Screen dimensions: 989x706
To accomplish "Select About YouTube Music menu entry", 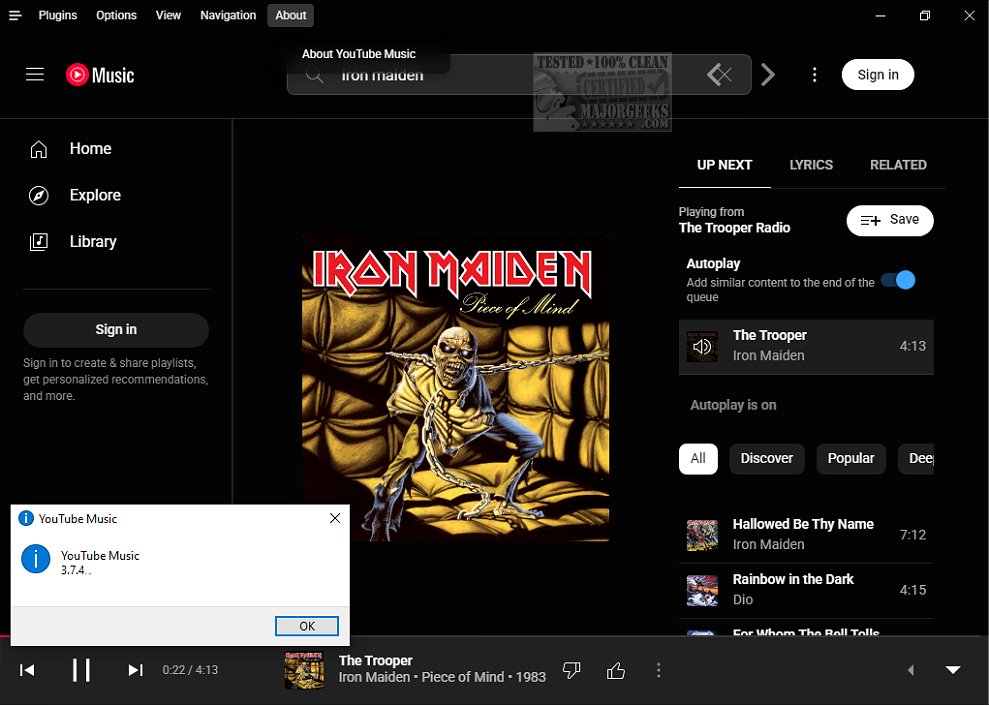I will 358,54.
